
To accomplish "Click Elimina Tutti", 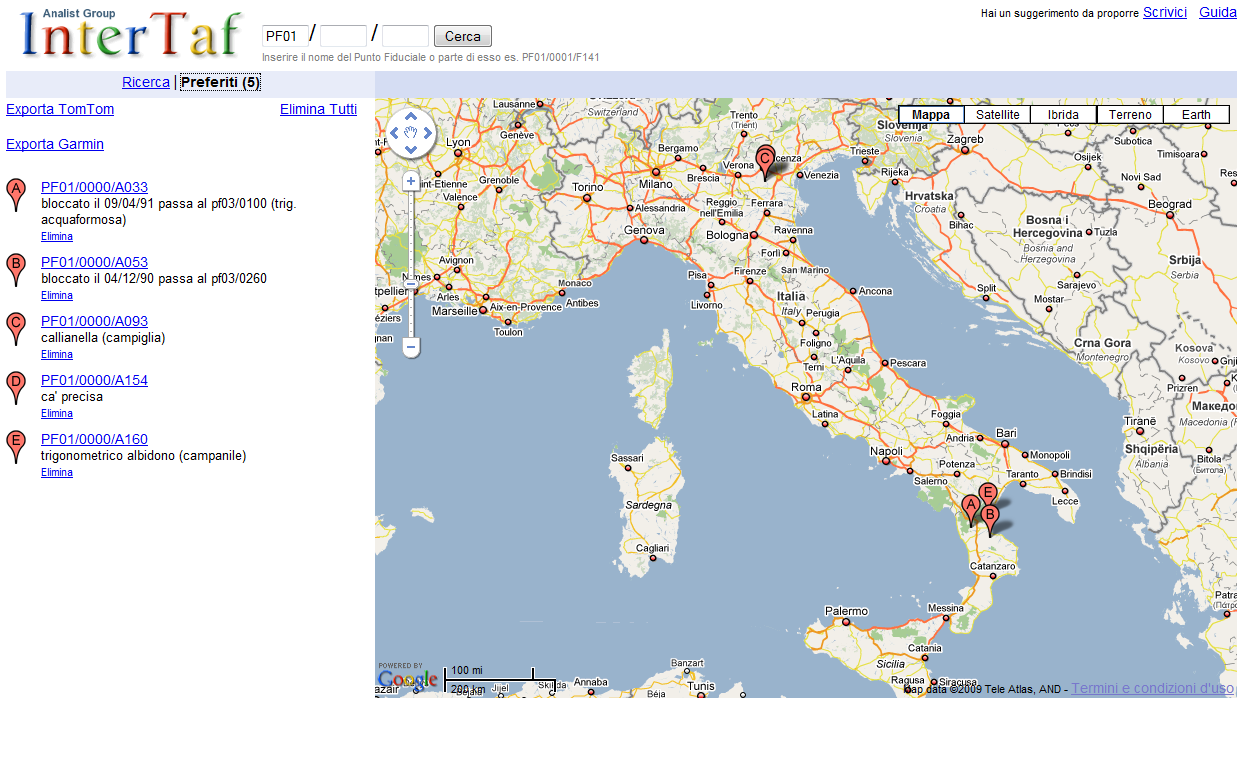I will pyautogui.click(x=318, y=109).
